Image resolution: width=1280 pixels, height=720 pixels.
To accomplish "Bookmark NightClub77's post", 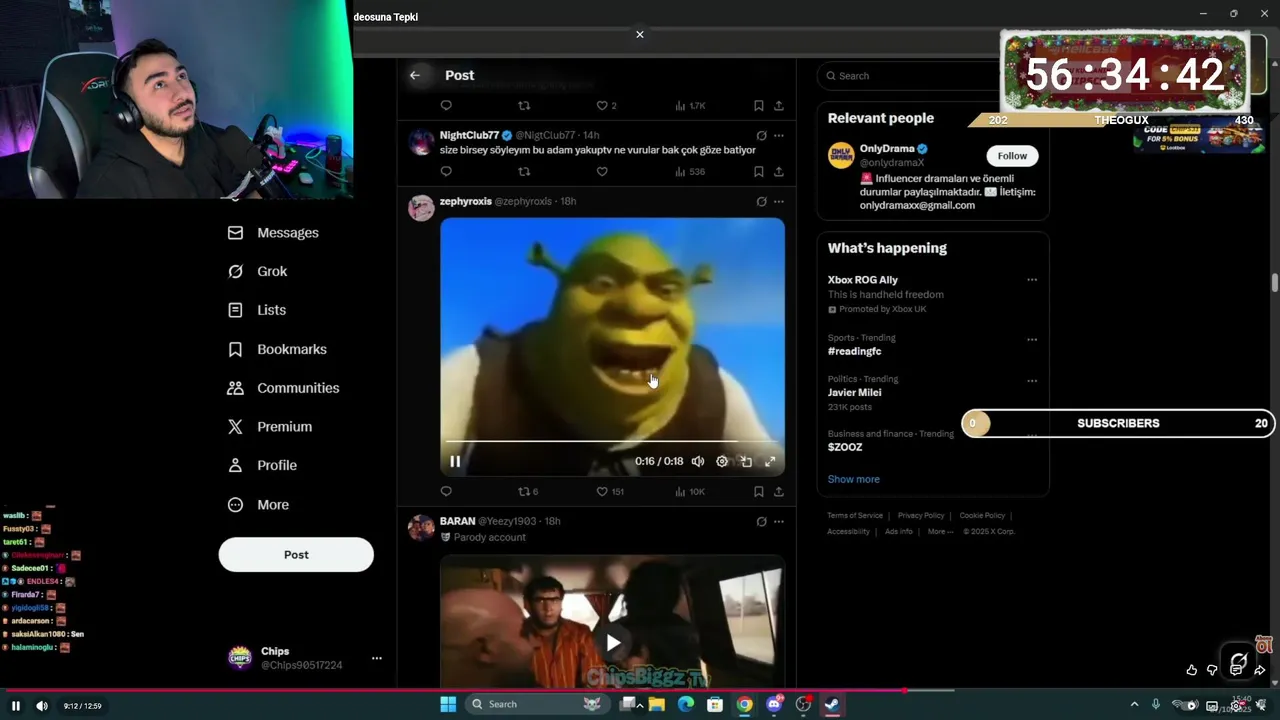I will [x=759, y=172].
